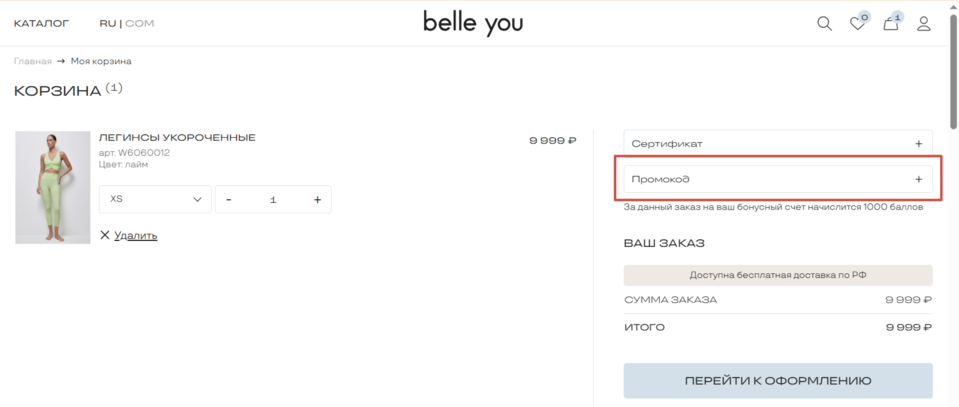Expand the Промокод section
Image resolution: width=959 pixels, height=407 pixels.
coord(778,179)
